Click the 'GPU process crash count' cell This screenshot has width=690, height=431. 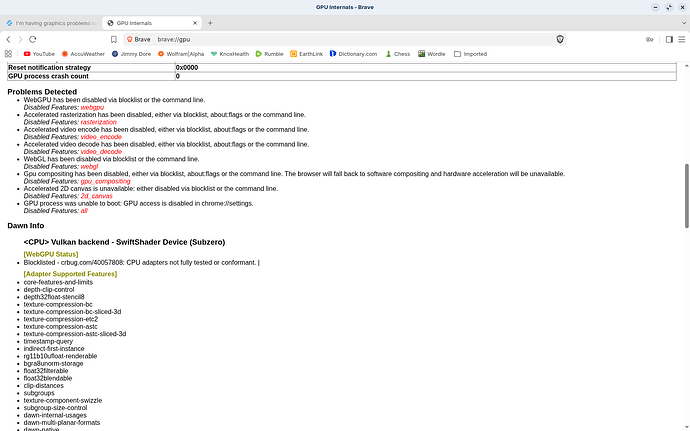[x=92, y=76]
